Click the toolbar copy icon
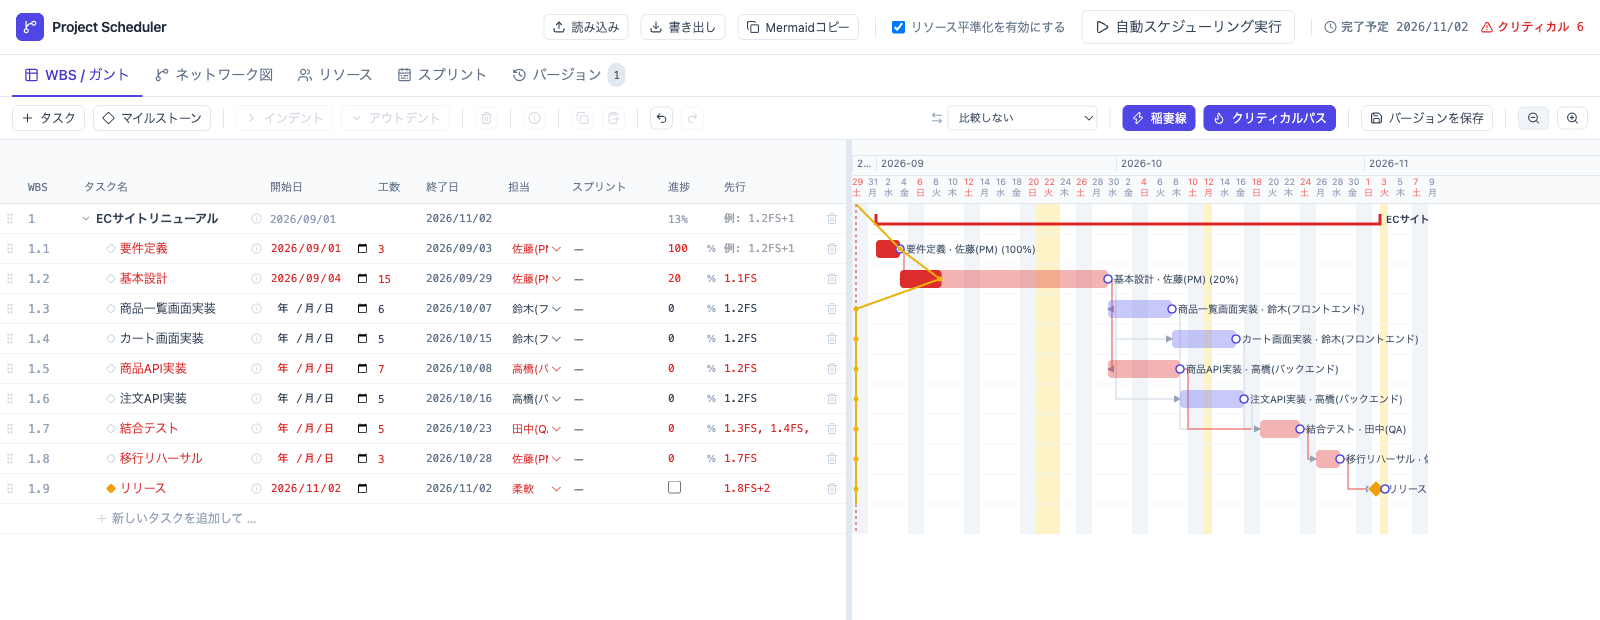Viewport: 1600px width, 620px height. click(x=582, y=118)
